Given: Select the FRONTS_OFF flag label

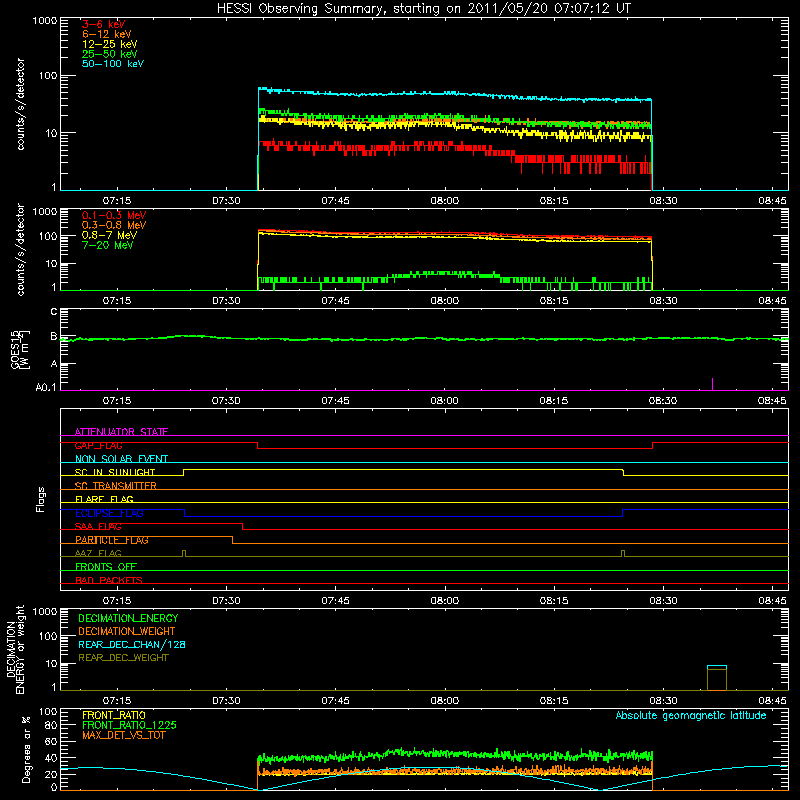Looking at the screenshot, I should click(x=106, y=567).
